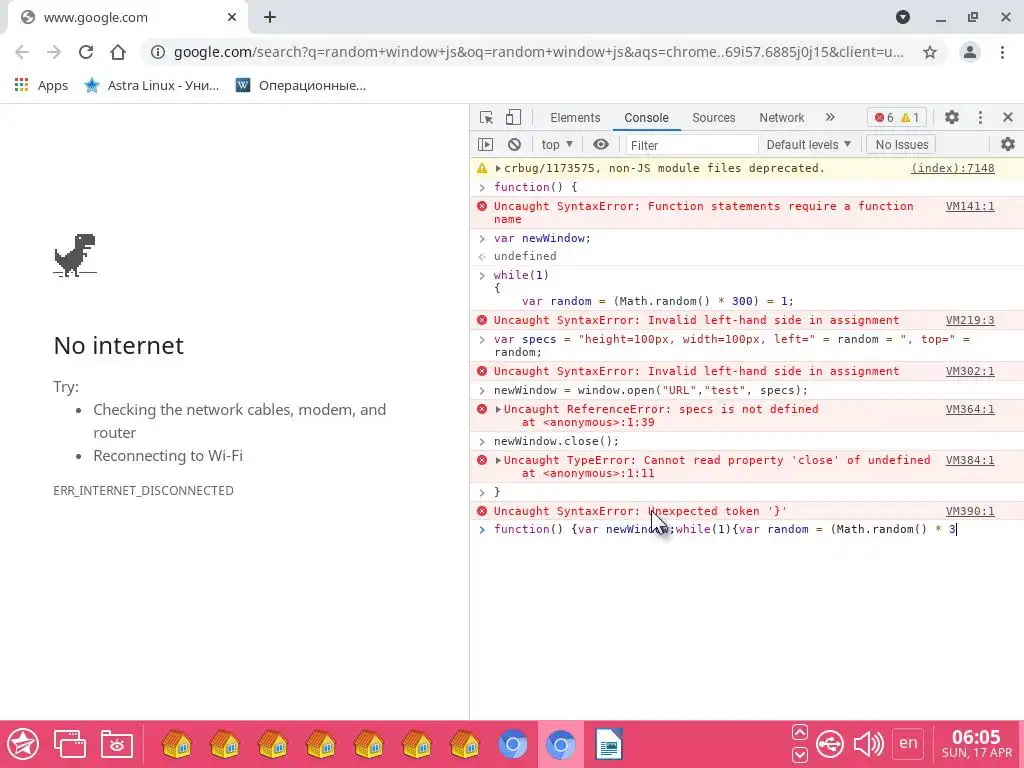Show the console sidebar
This screenshot has height=768, width=1024.
pos(485,144)
